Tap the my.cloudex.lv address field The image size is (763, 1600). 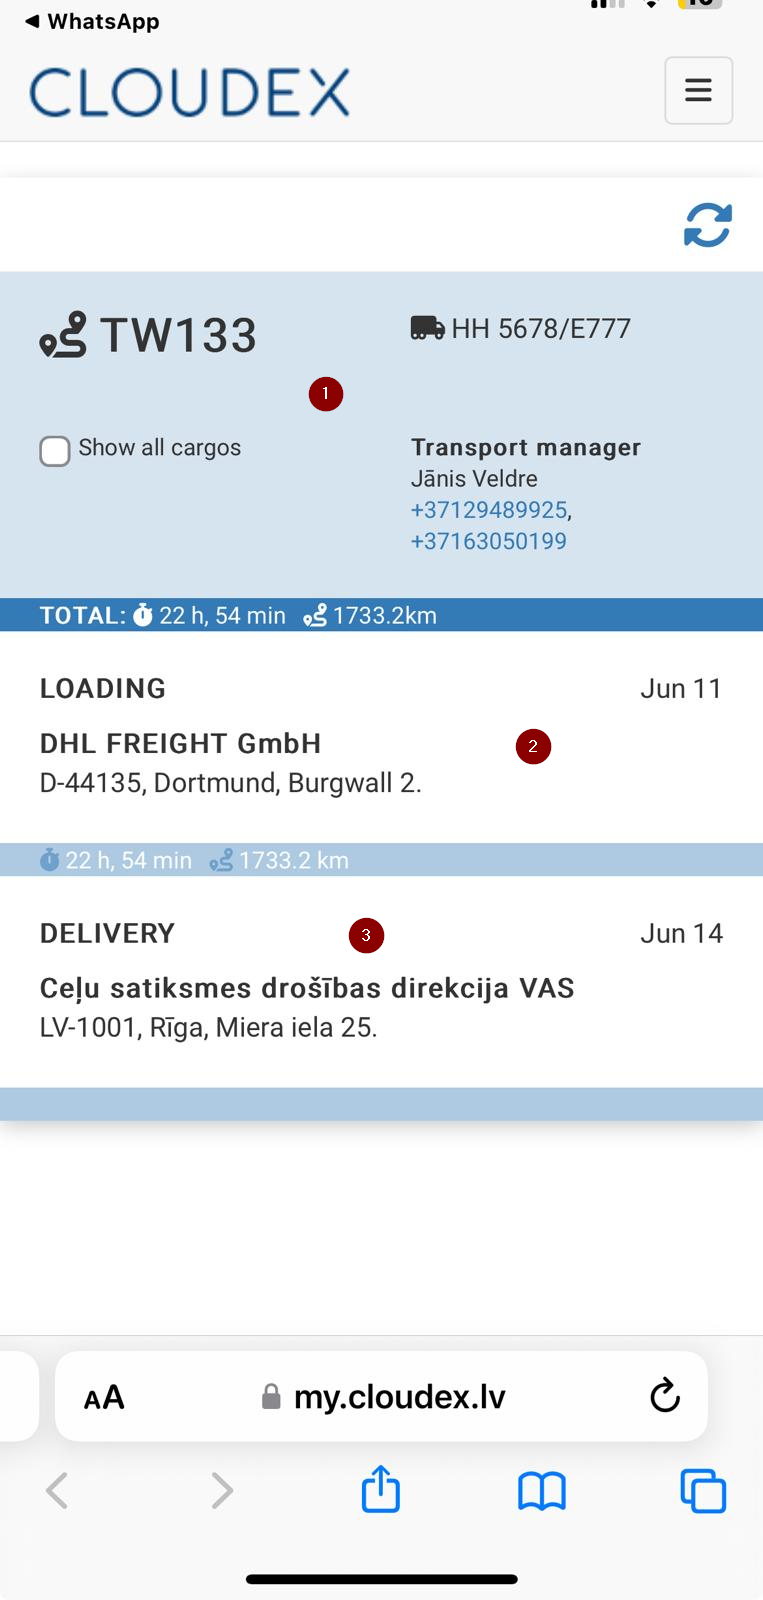click(x=383, y=1396)
